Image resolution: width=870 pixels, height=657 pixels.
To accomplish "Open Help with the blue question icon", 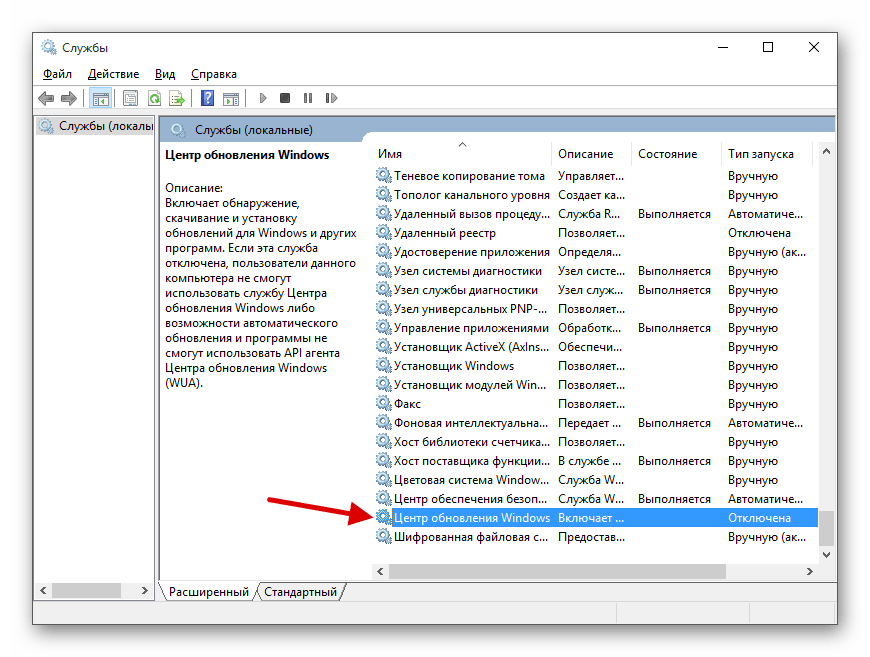I will 207,98.
